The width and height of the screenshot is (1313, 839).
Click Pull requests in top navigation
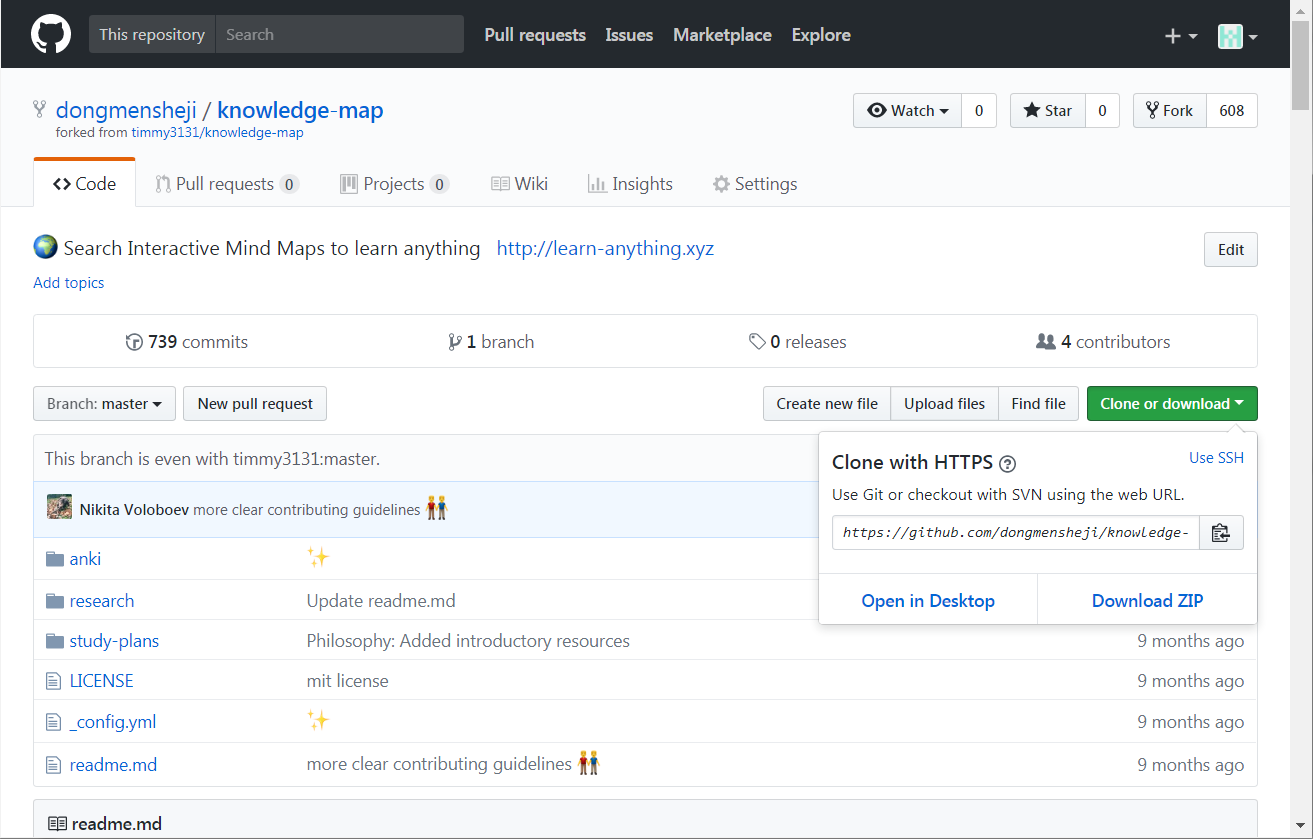point(535,35)
